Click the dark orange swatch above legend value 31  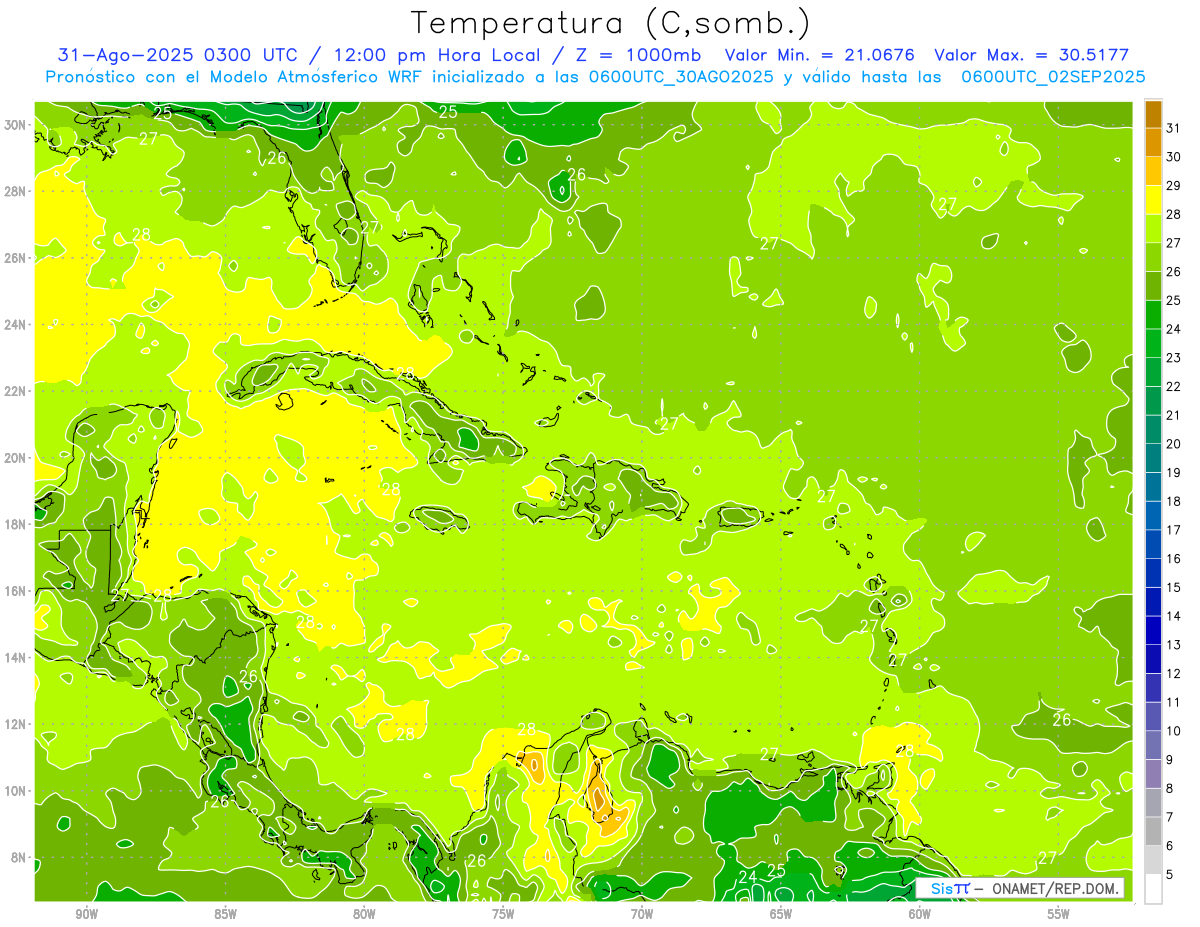click(1153, 115)
